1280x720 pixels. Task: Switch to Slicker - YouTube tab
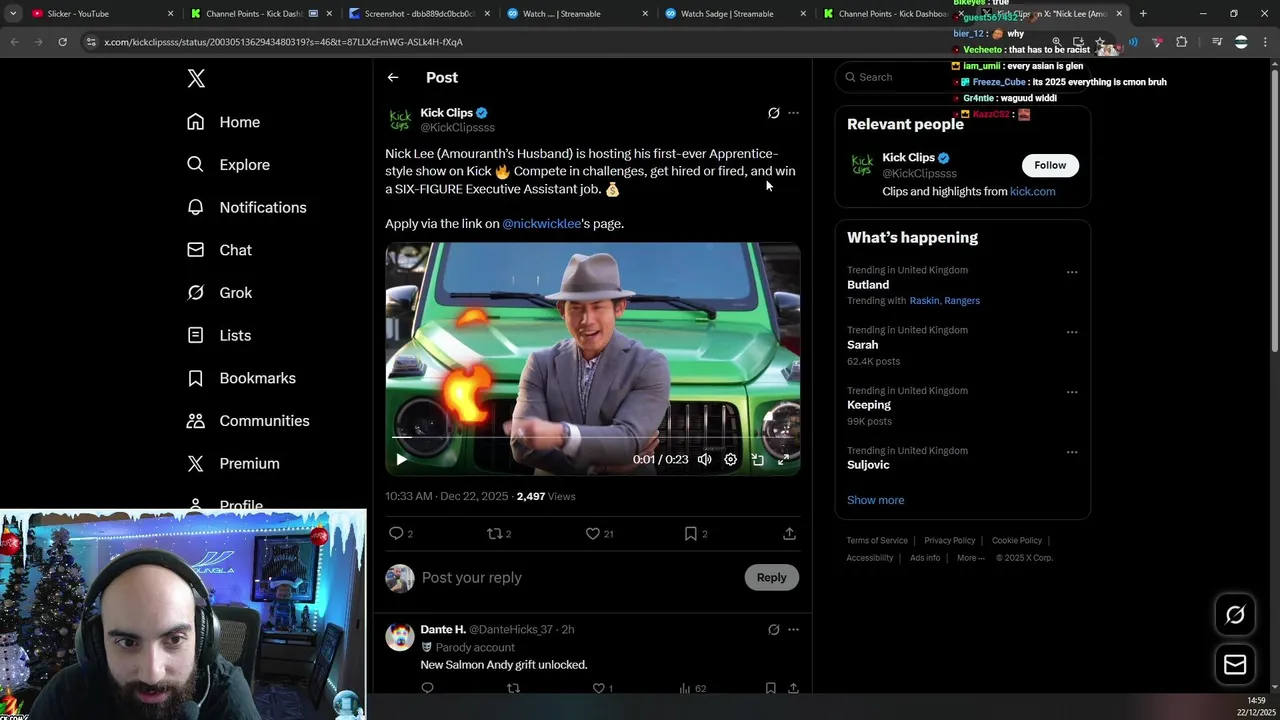pos(100,14)
